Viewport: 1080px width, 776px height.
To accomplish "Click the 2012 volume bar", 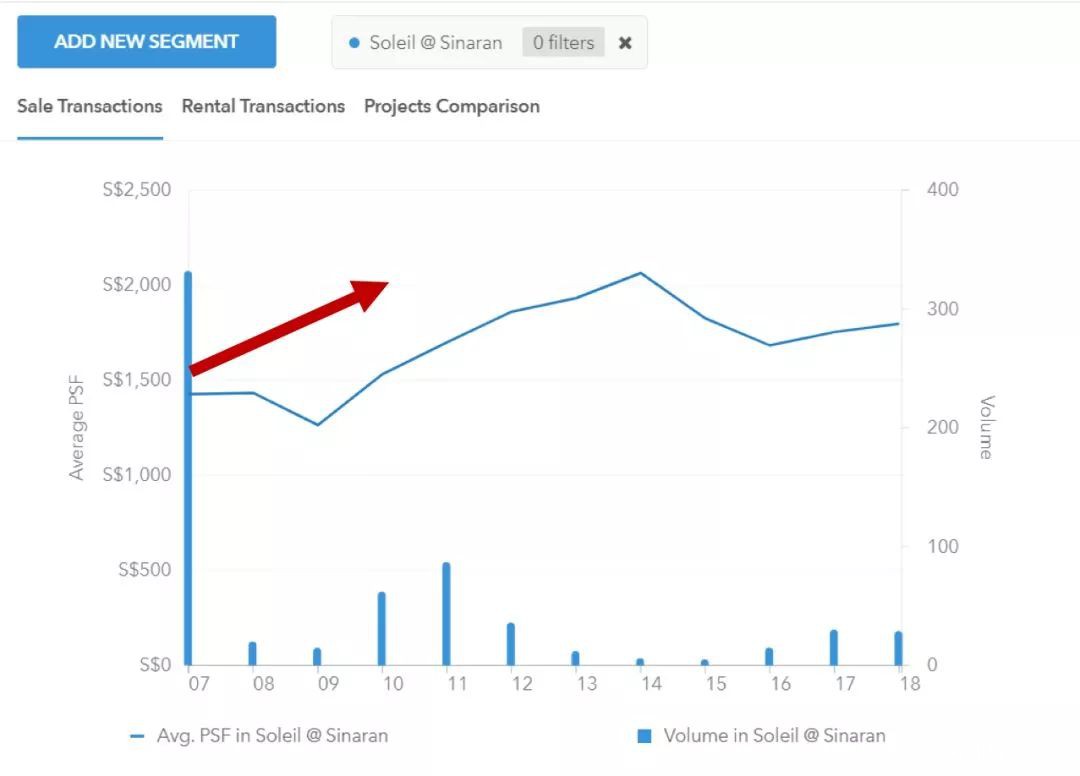I will [510, 645].
